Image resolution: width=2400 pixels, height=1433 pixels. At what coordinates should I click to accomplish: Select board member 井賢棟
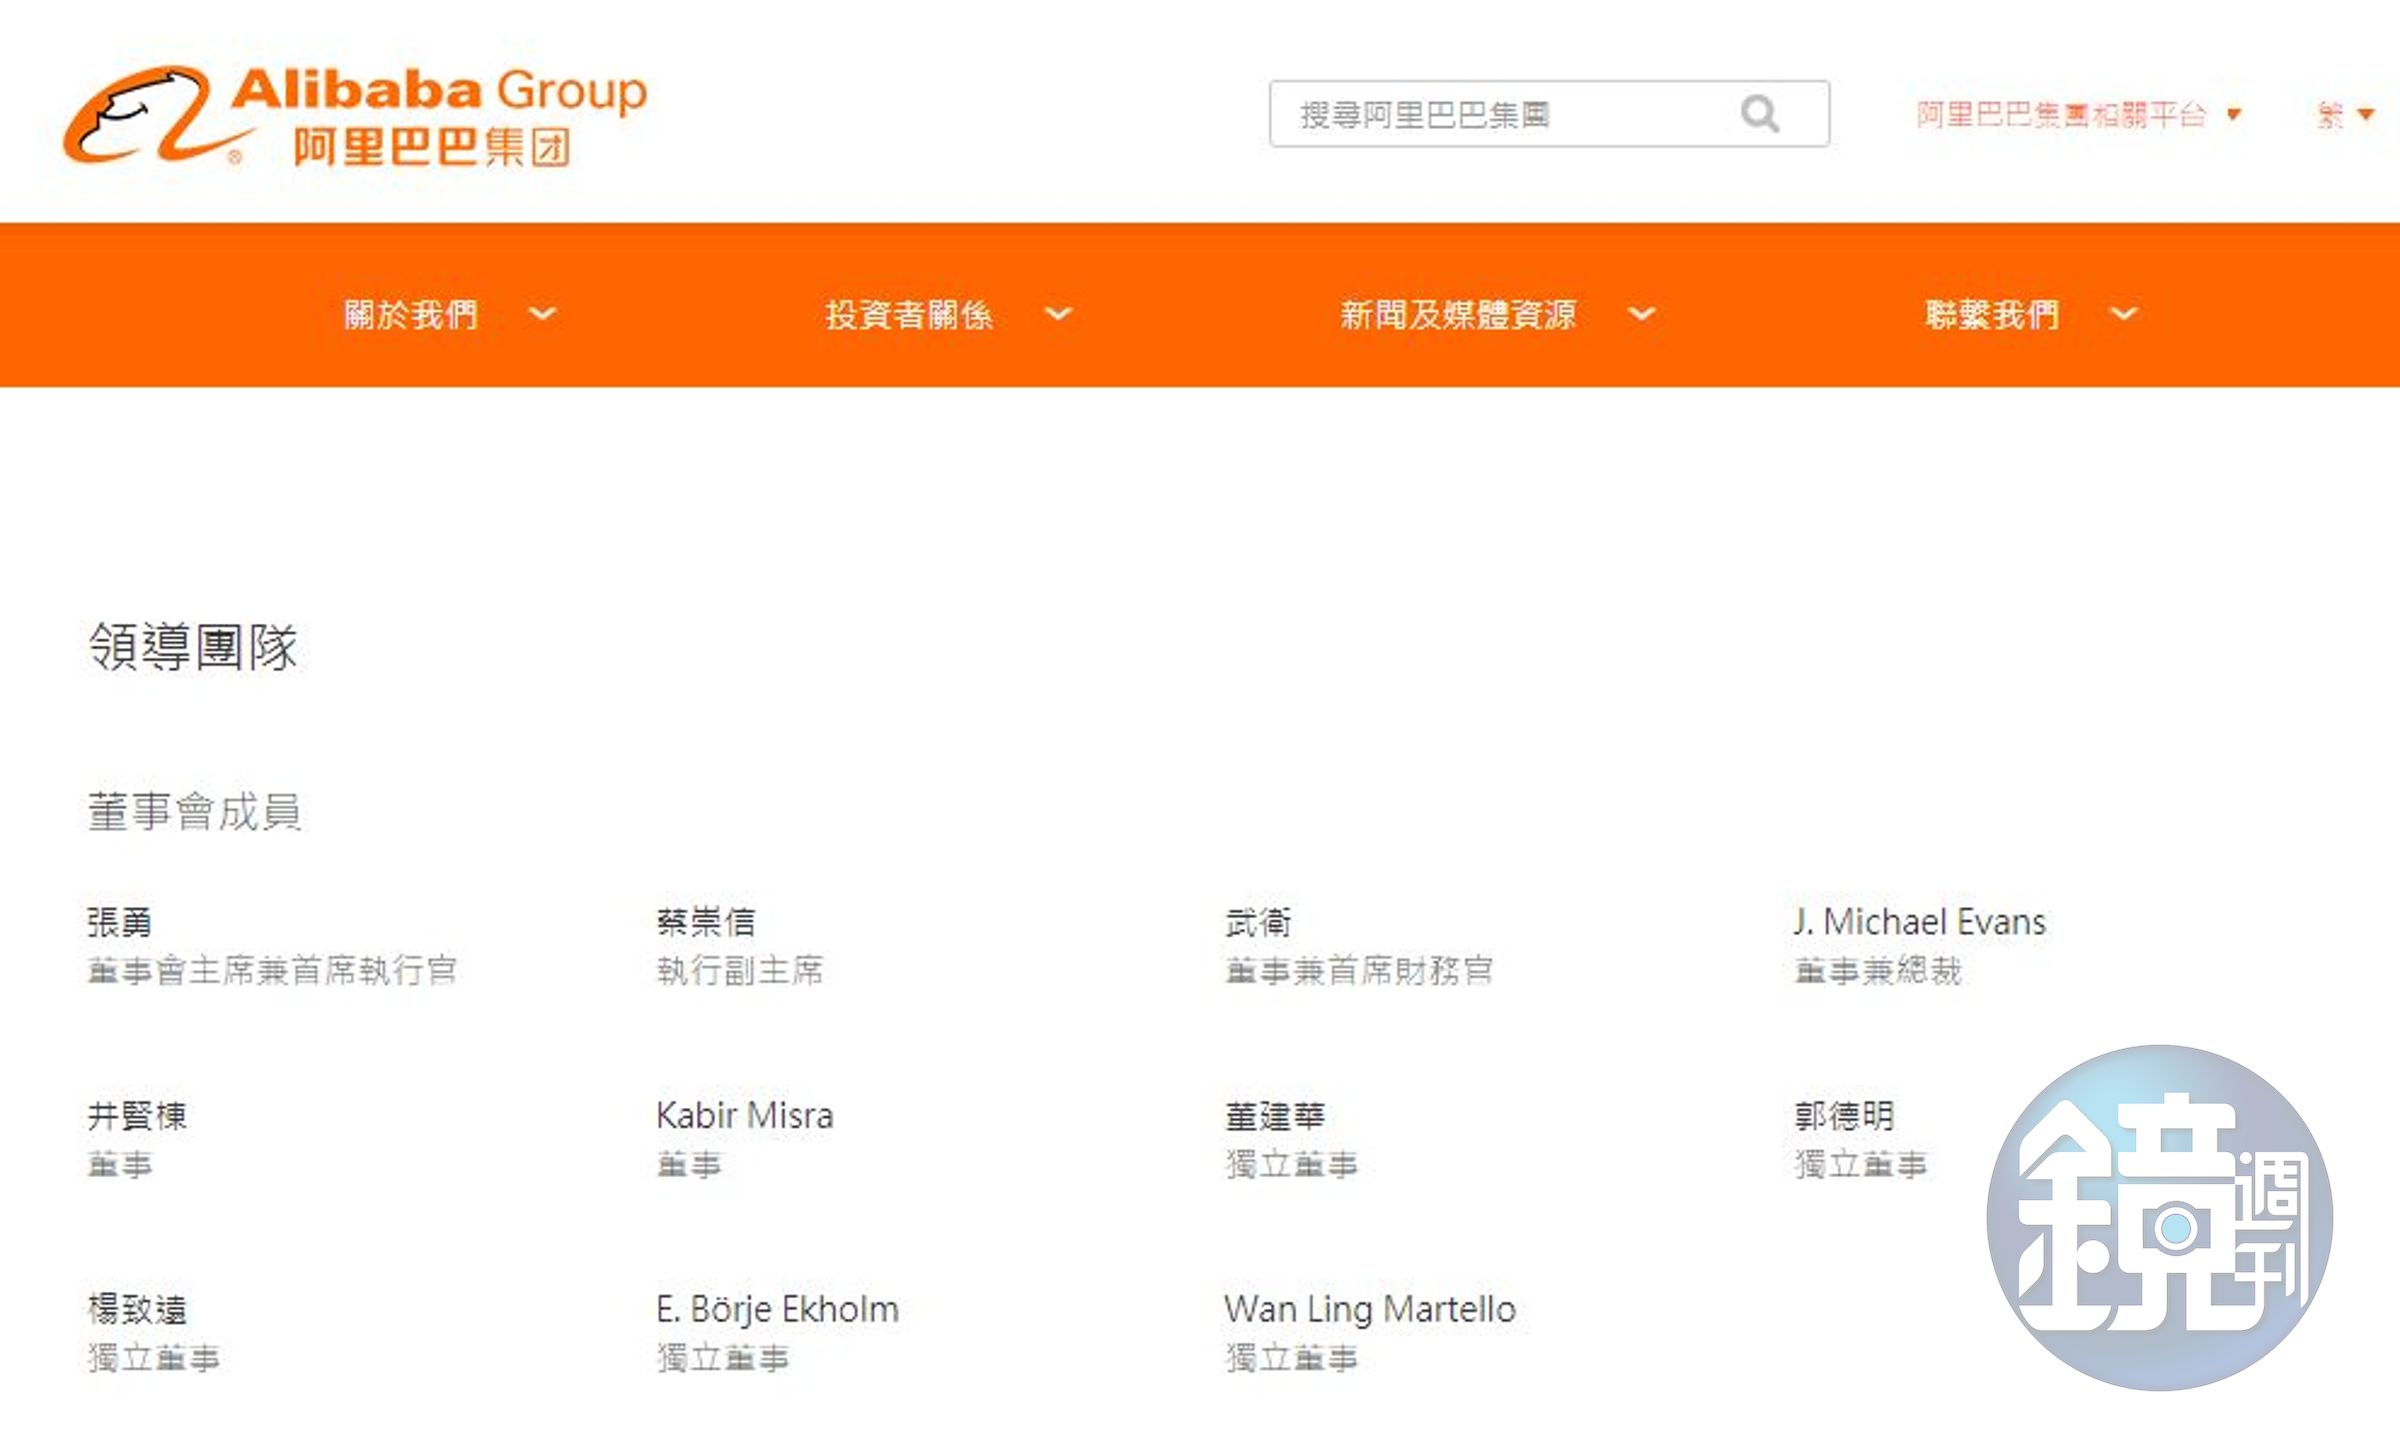[x=136, y=1115]
